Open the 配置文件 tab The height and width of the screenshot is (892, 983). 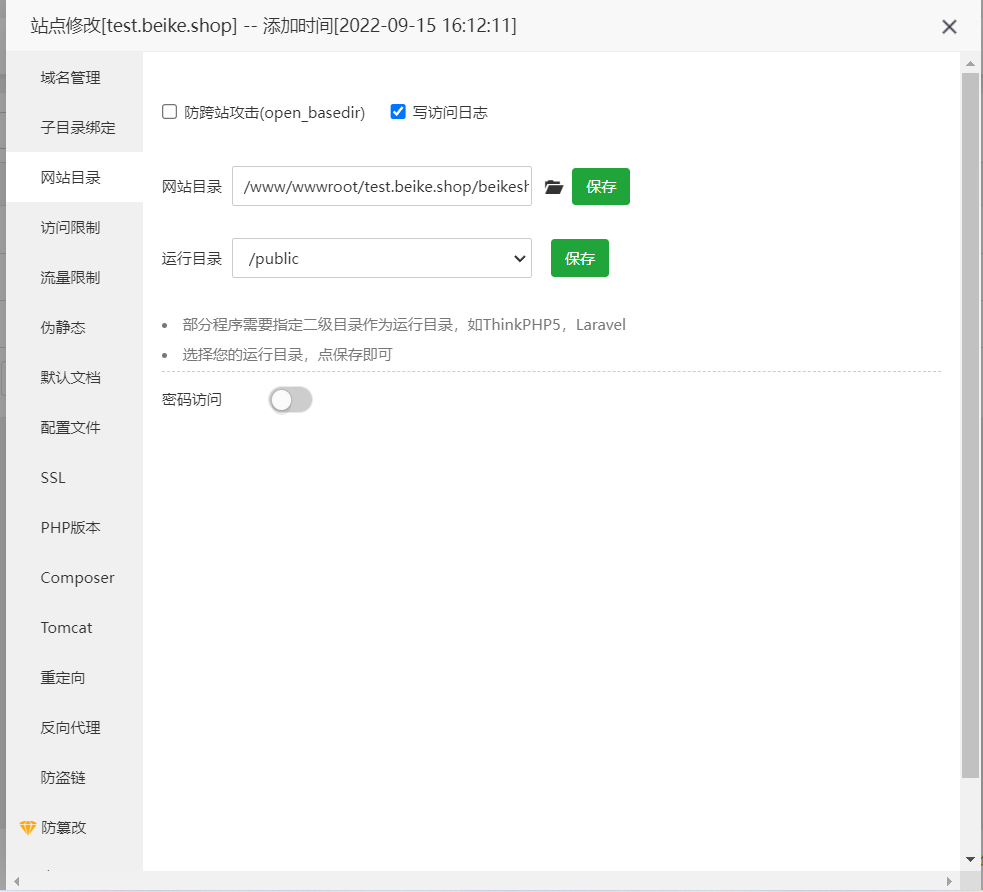coord(75,428)
